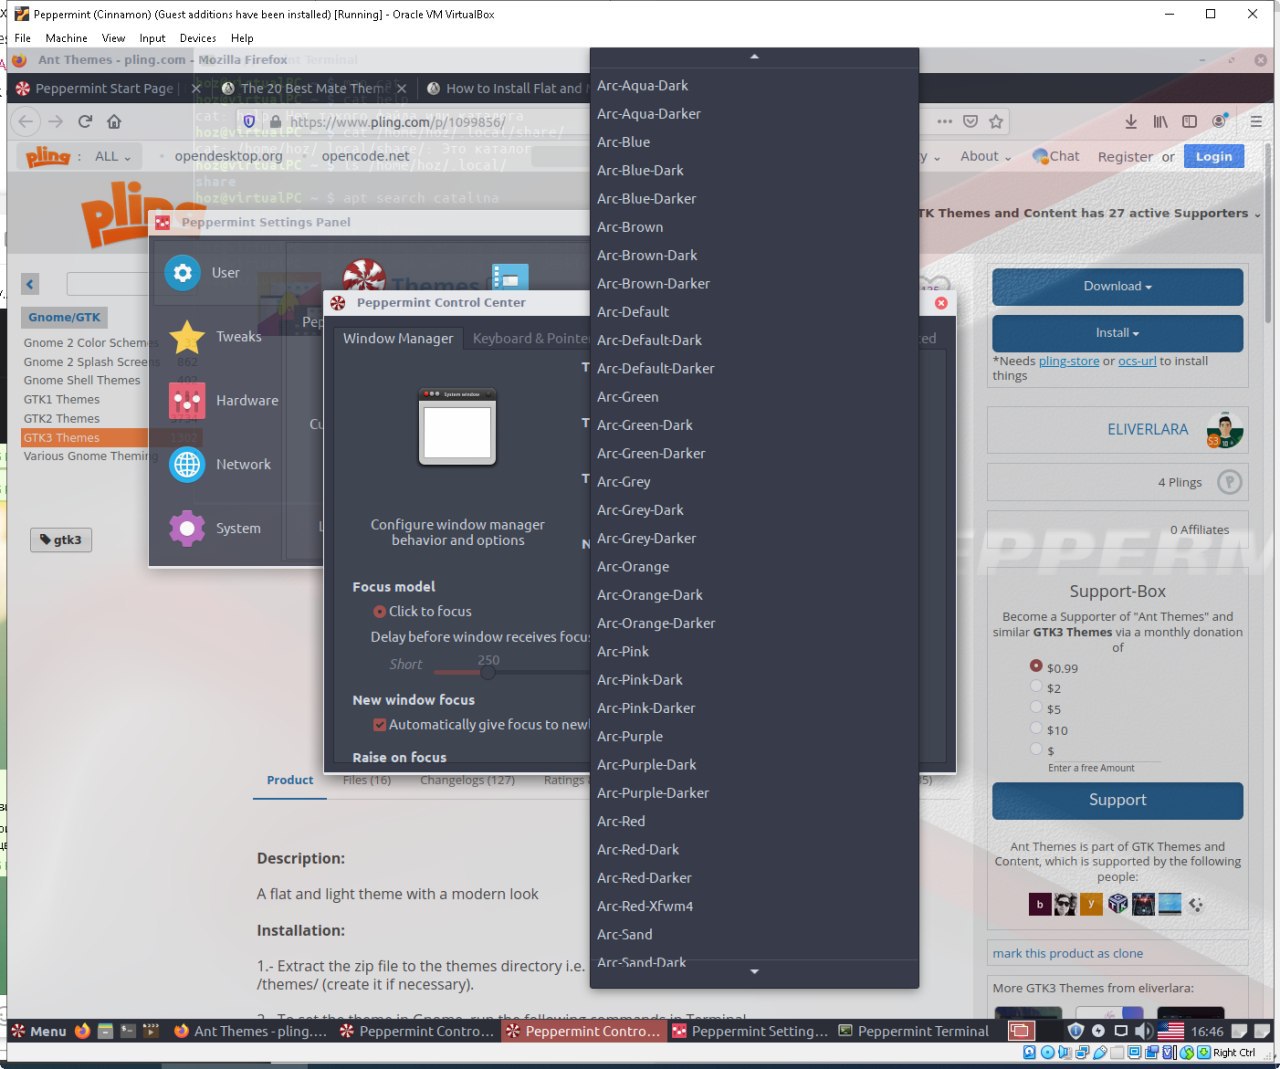Viewport: 1280px width, 1069px height.
Task: Click Firefox reload page icon
Action: click(85, 121)
